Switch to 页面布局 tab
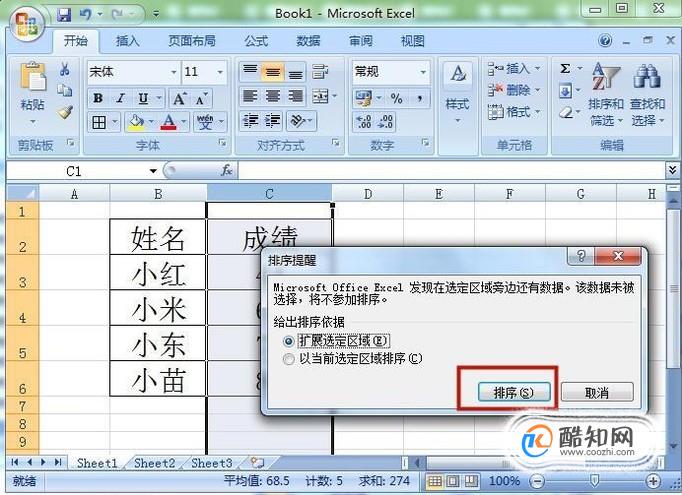The image size is (682, 495). click(192, 41)
